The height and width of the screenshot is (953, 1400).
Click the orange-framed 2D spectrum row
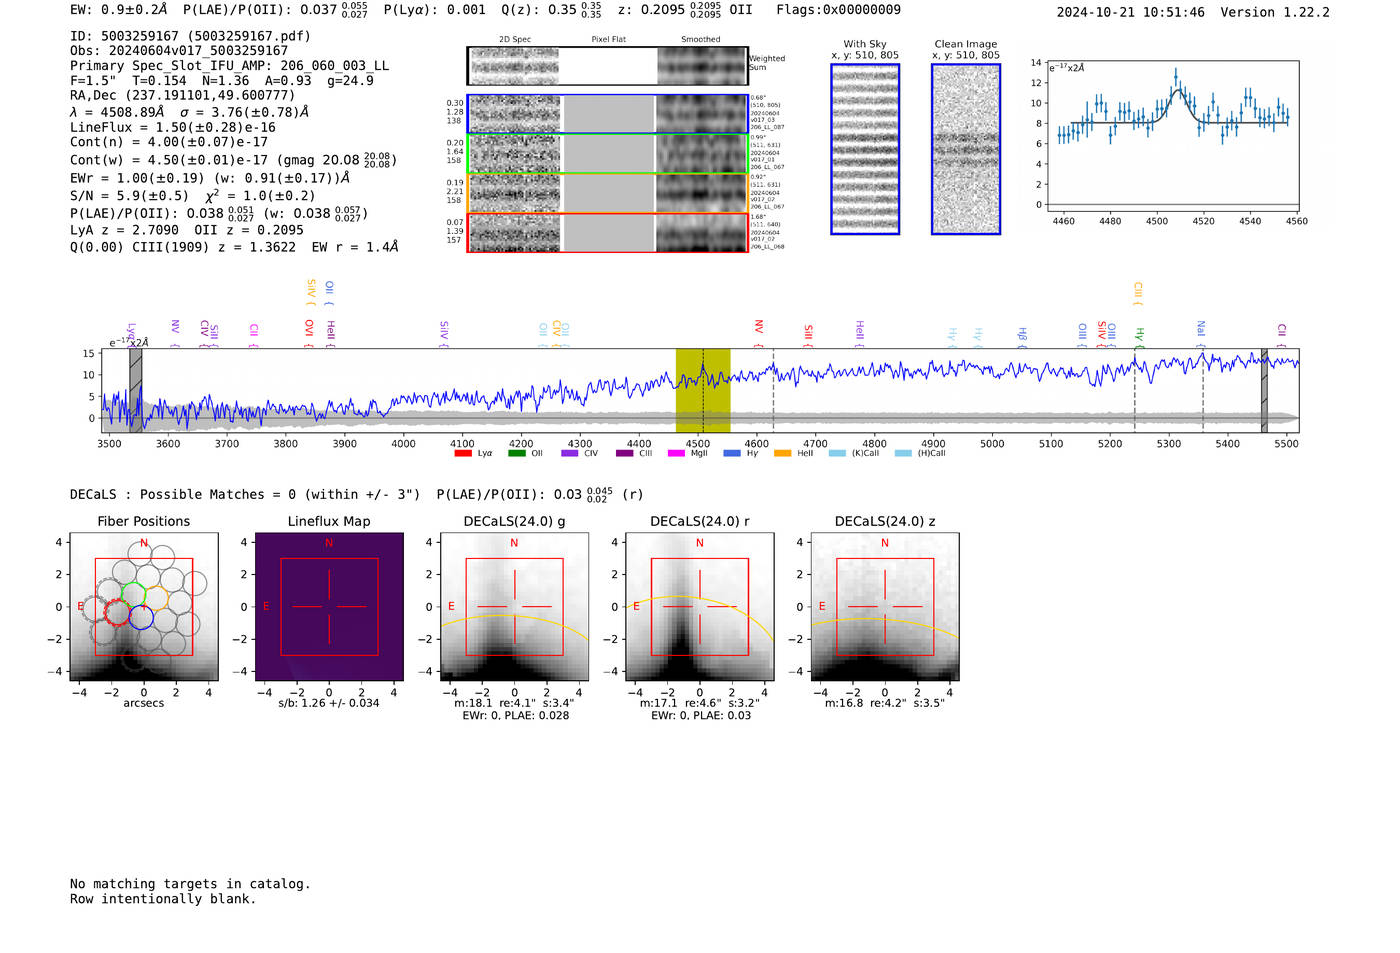pyautogui.click(x=607, y=193)
